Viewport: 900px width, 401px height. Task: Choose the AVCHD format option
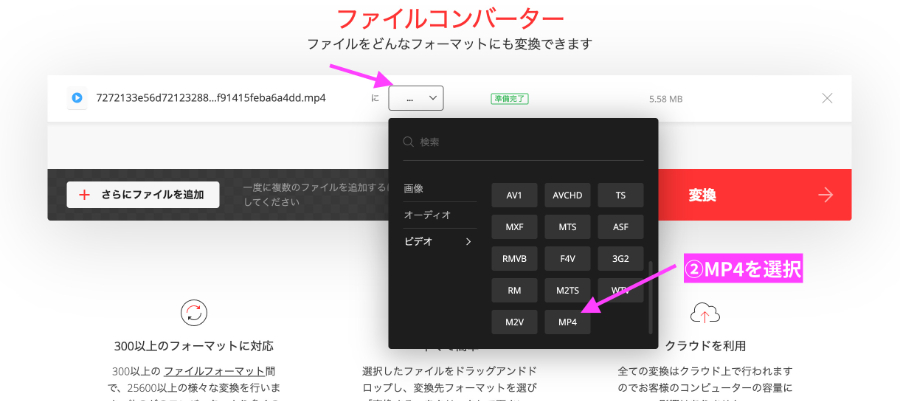567,194
